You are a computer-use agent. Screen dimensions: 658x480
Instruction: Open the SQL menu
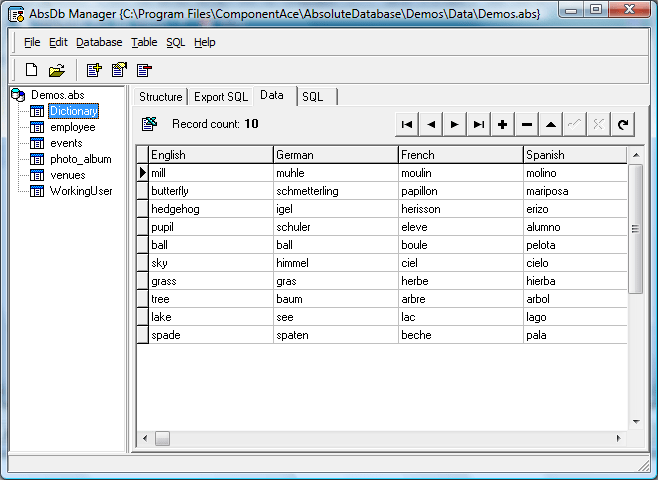tap(175, 42)
